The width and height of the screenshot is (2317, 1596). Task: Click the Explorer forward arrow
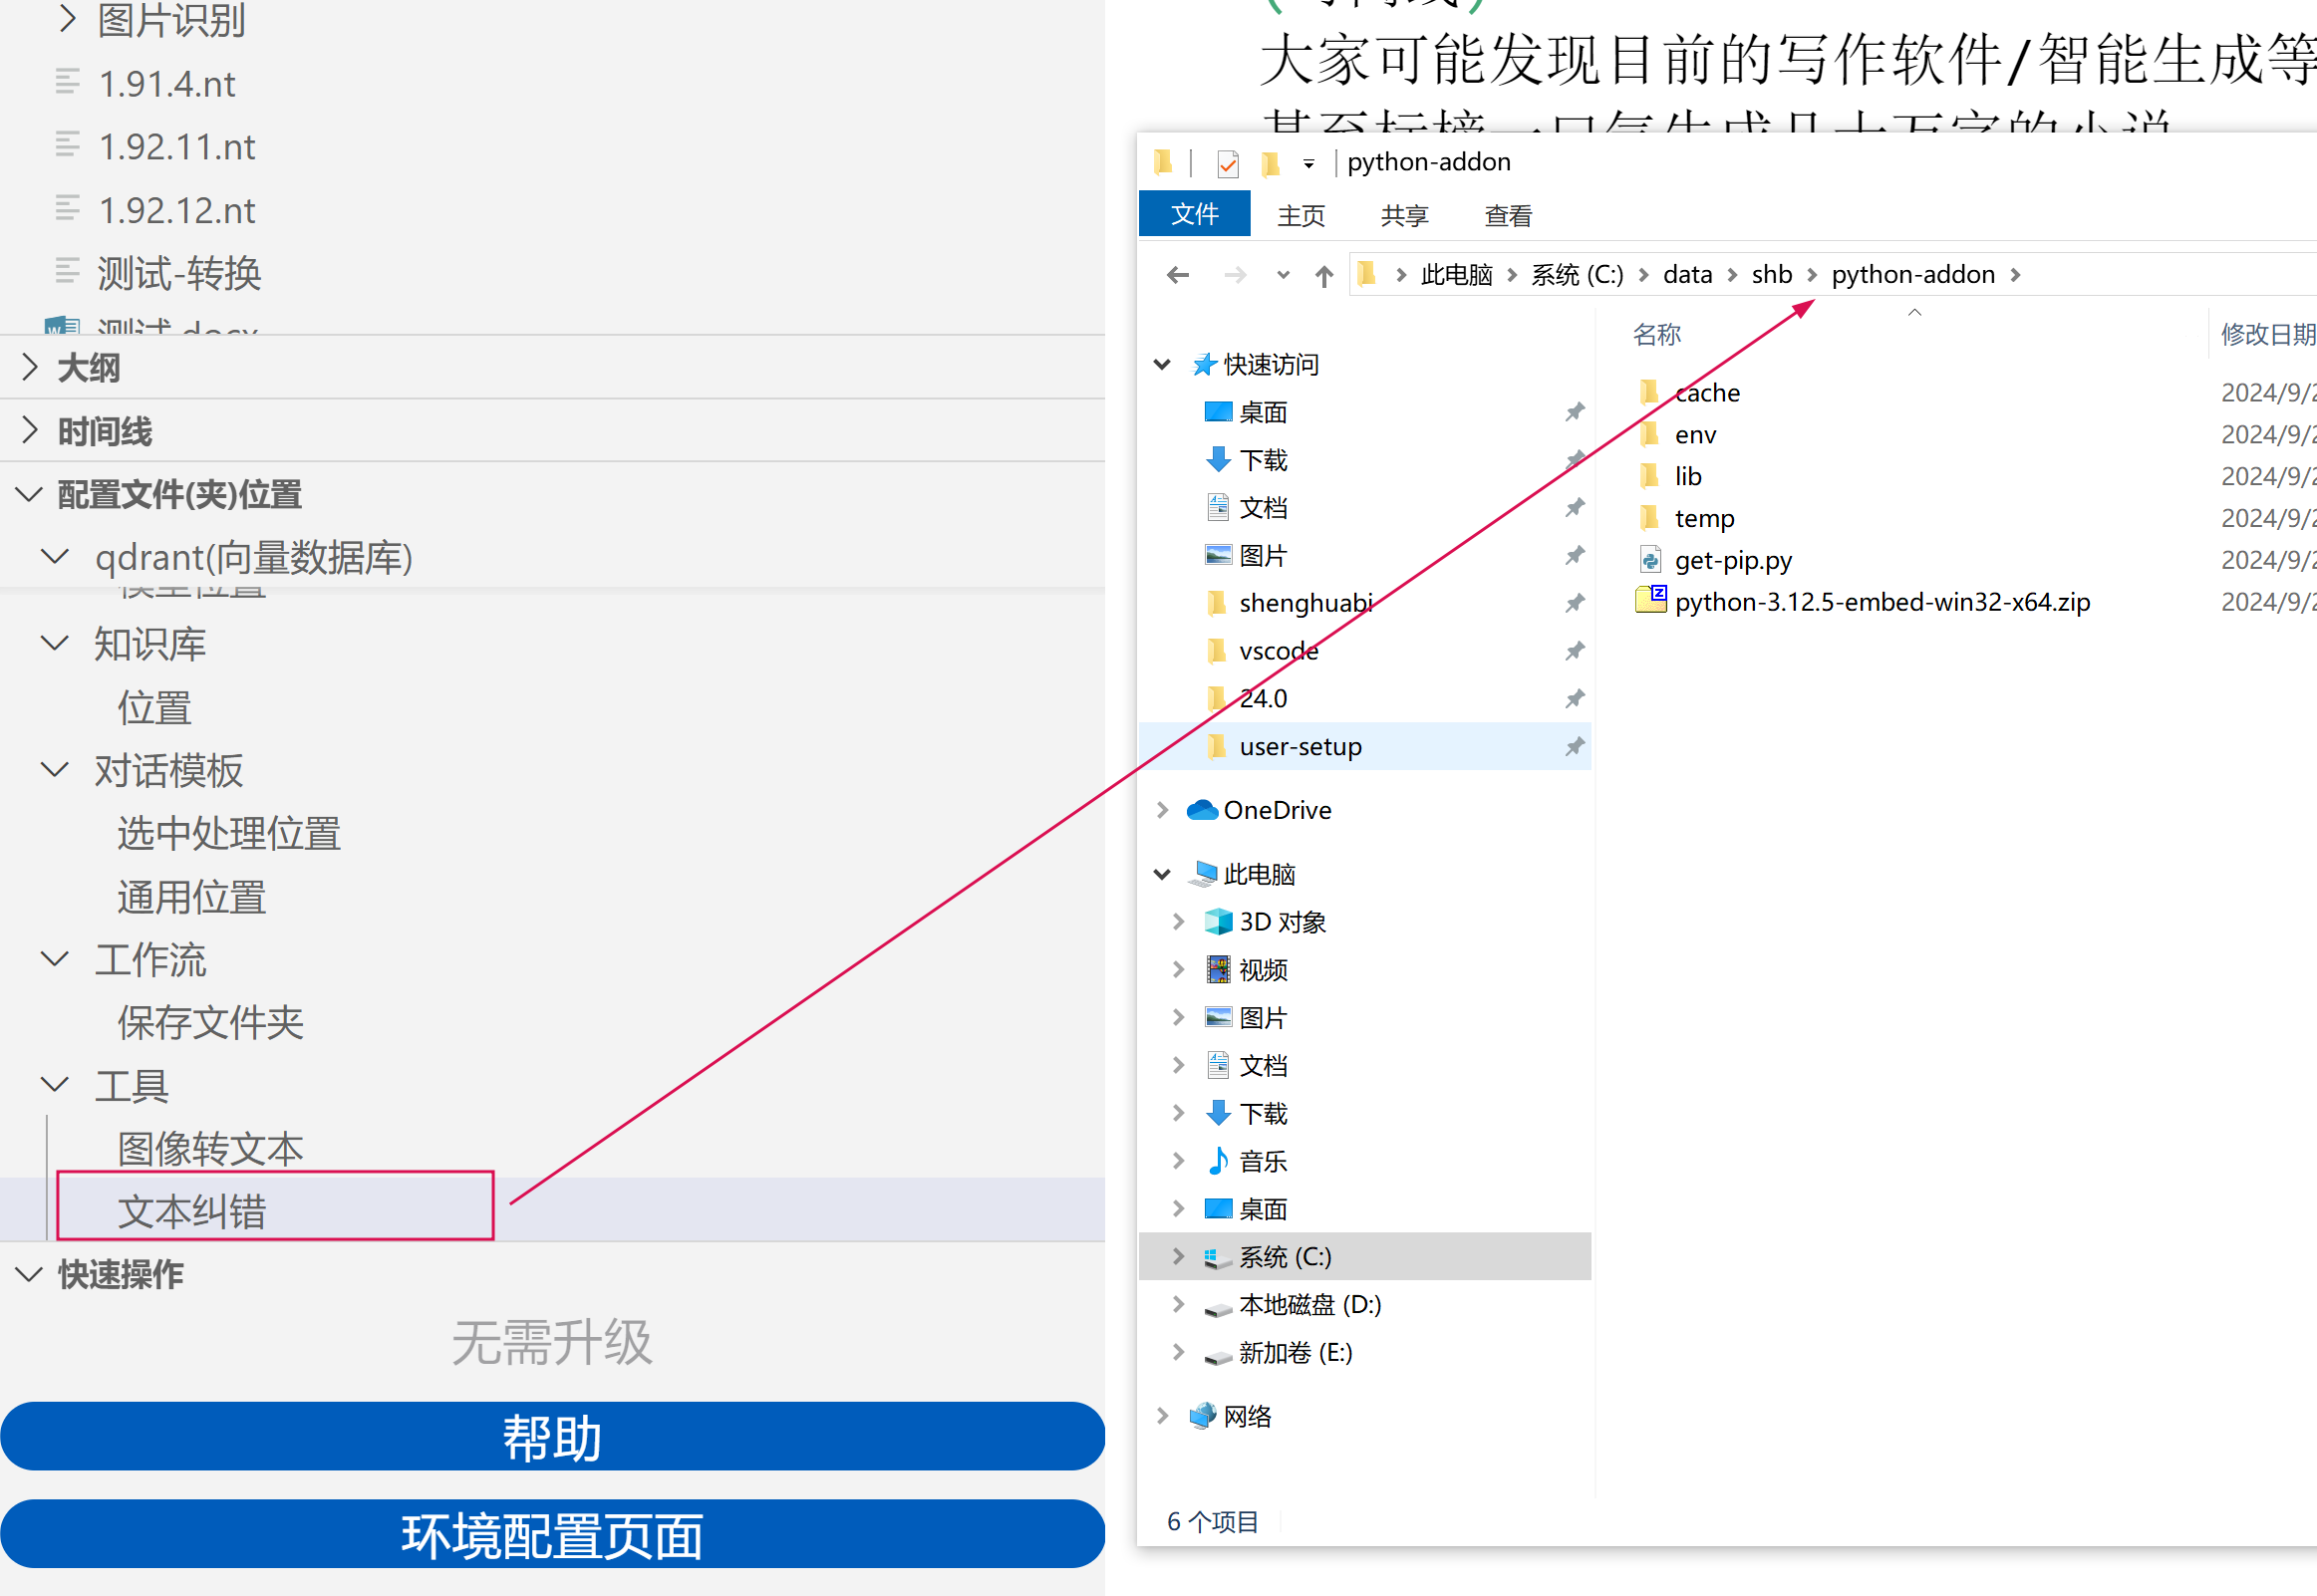point(1235,275)
